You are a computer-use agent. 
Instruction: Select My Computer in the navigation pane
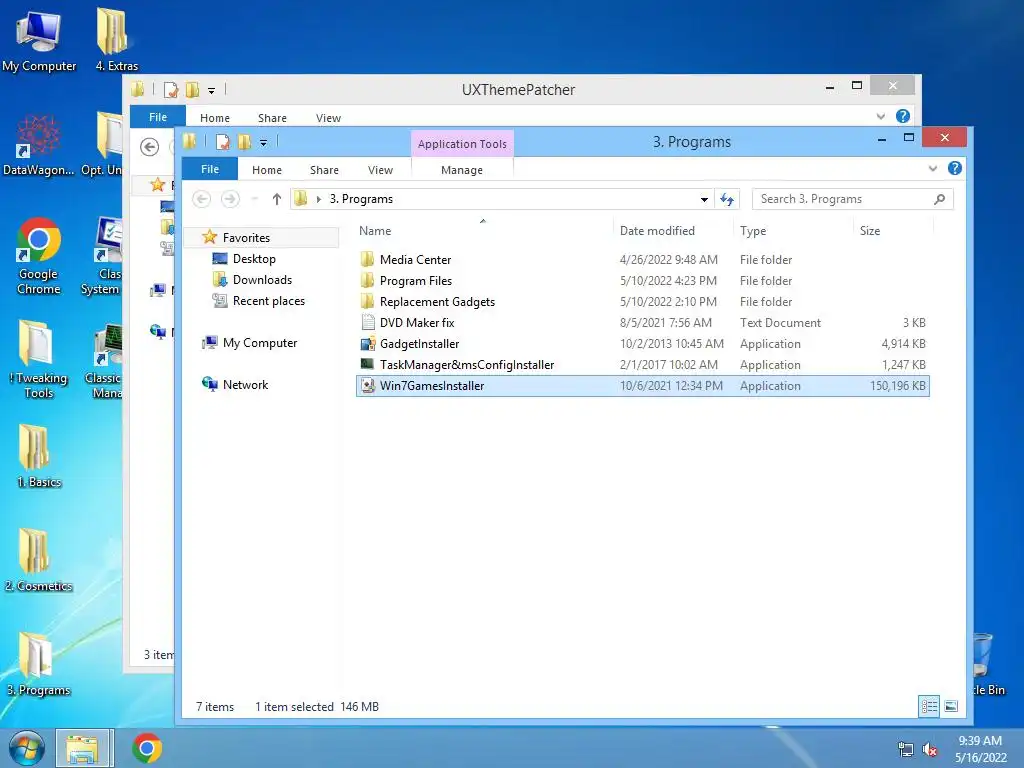click(x=260, y=343)
